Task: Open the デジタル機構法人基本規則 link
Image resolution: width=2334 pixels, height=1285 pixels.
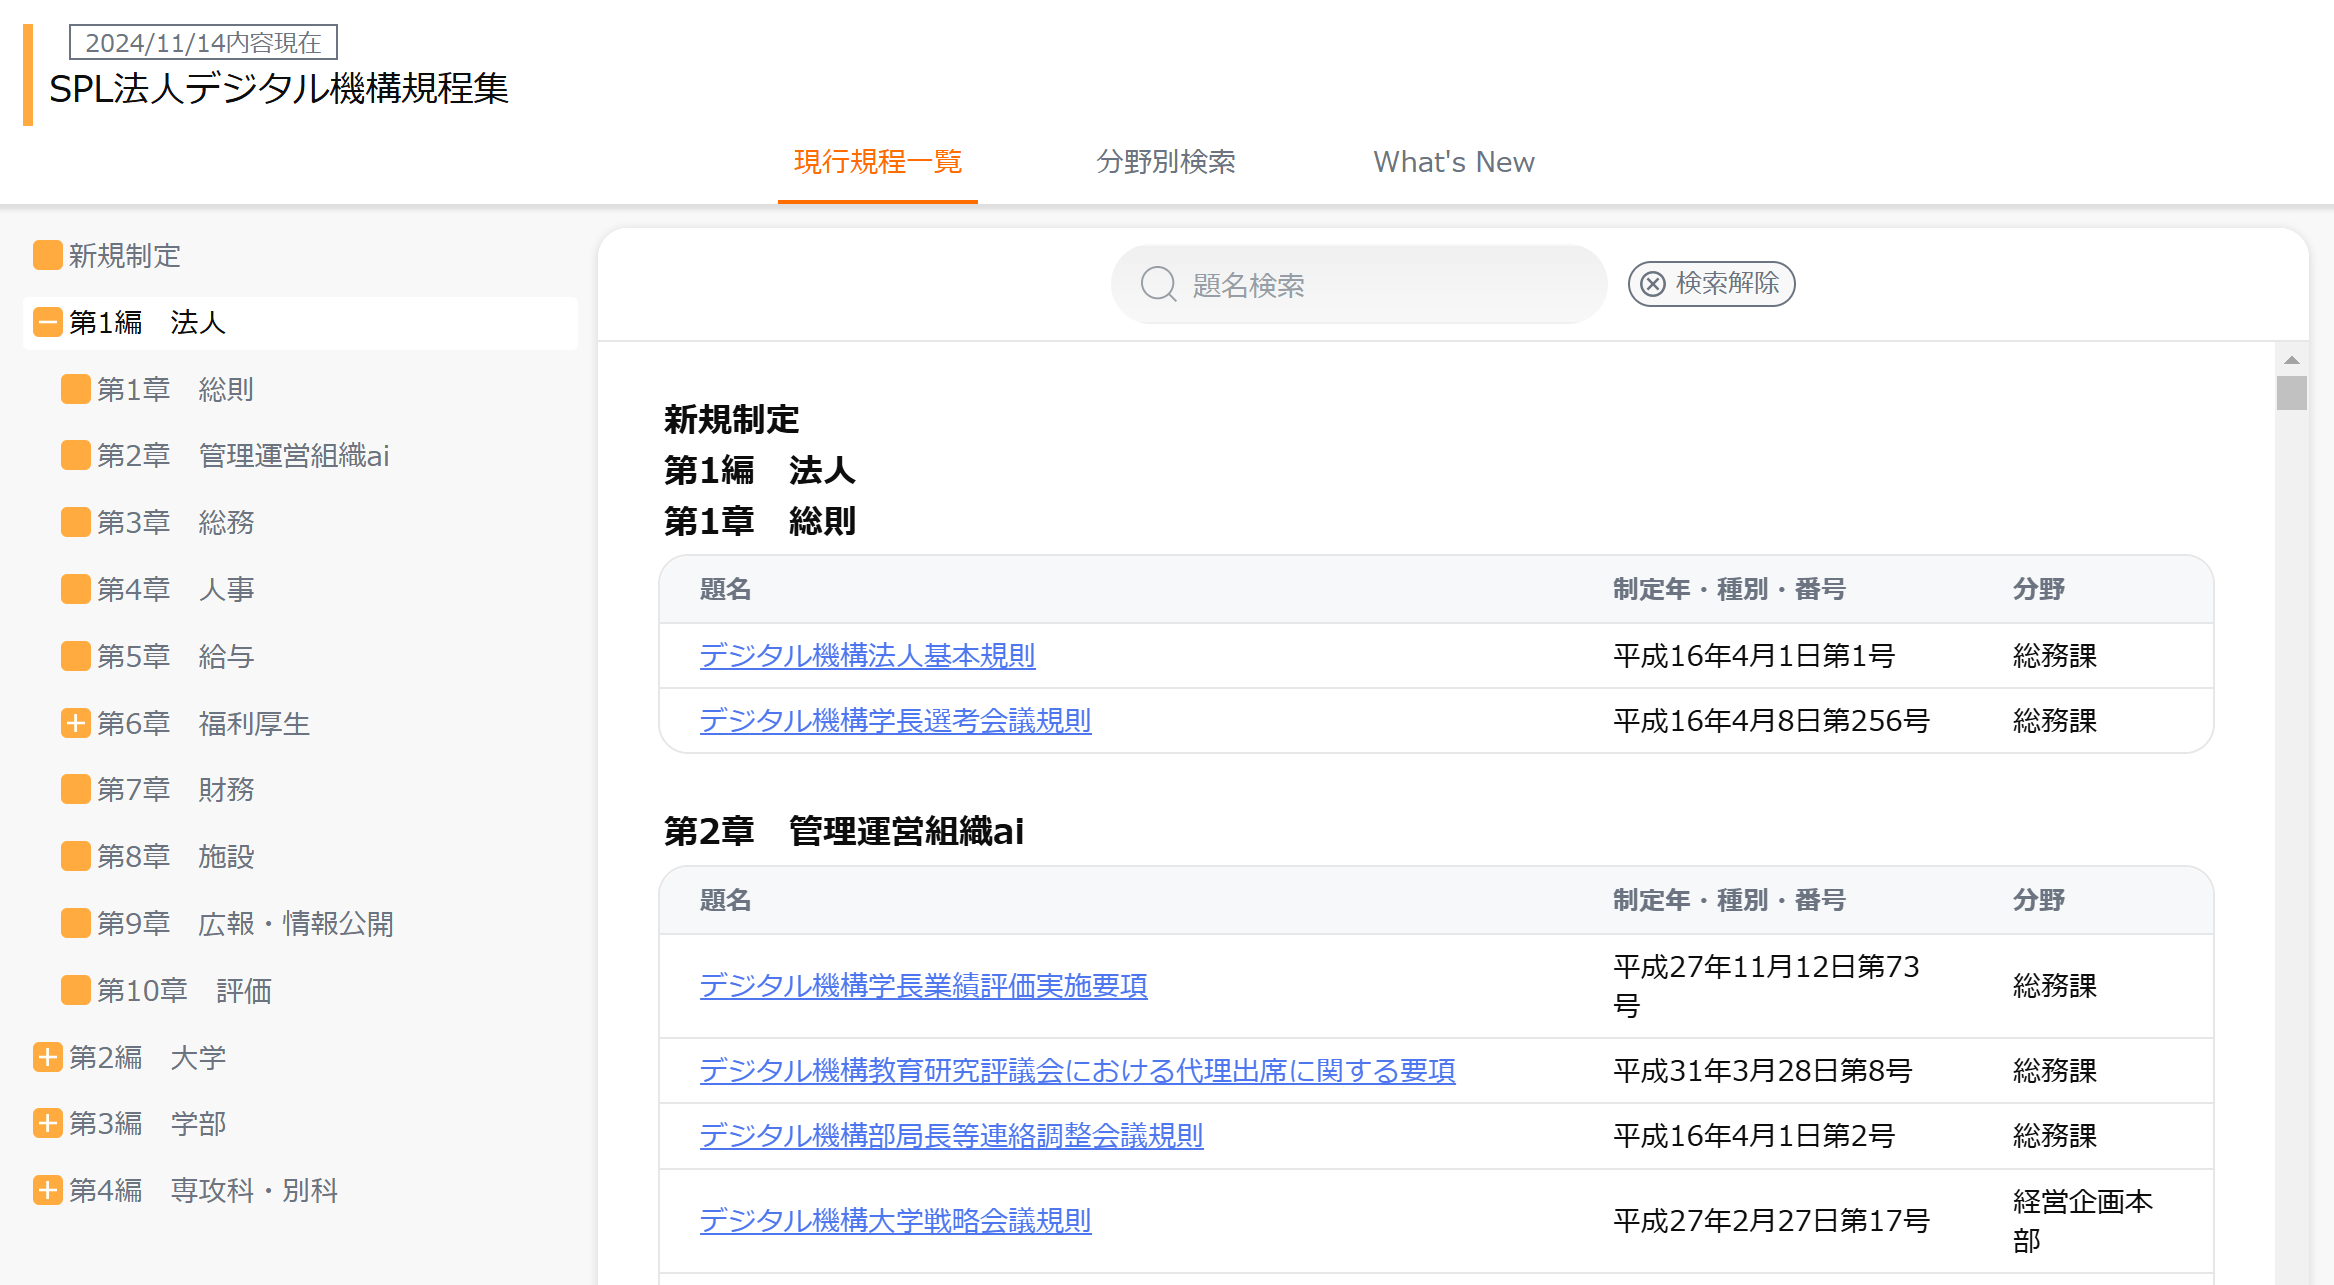Action: 867,656
